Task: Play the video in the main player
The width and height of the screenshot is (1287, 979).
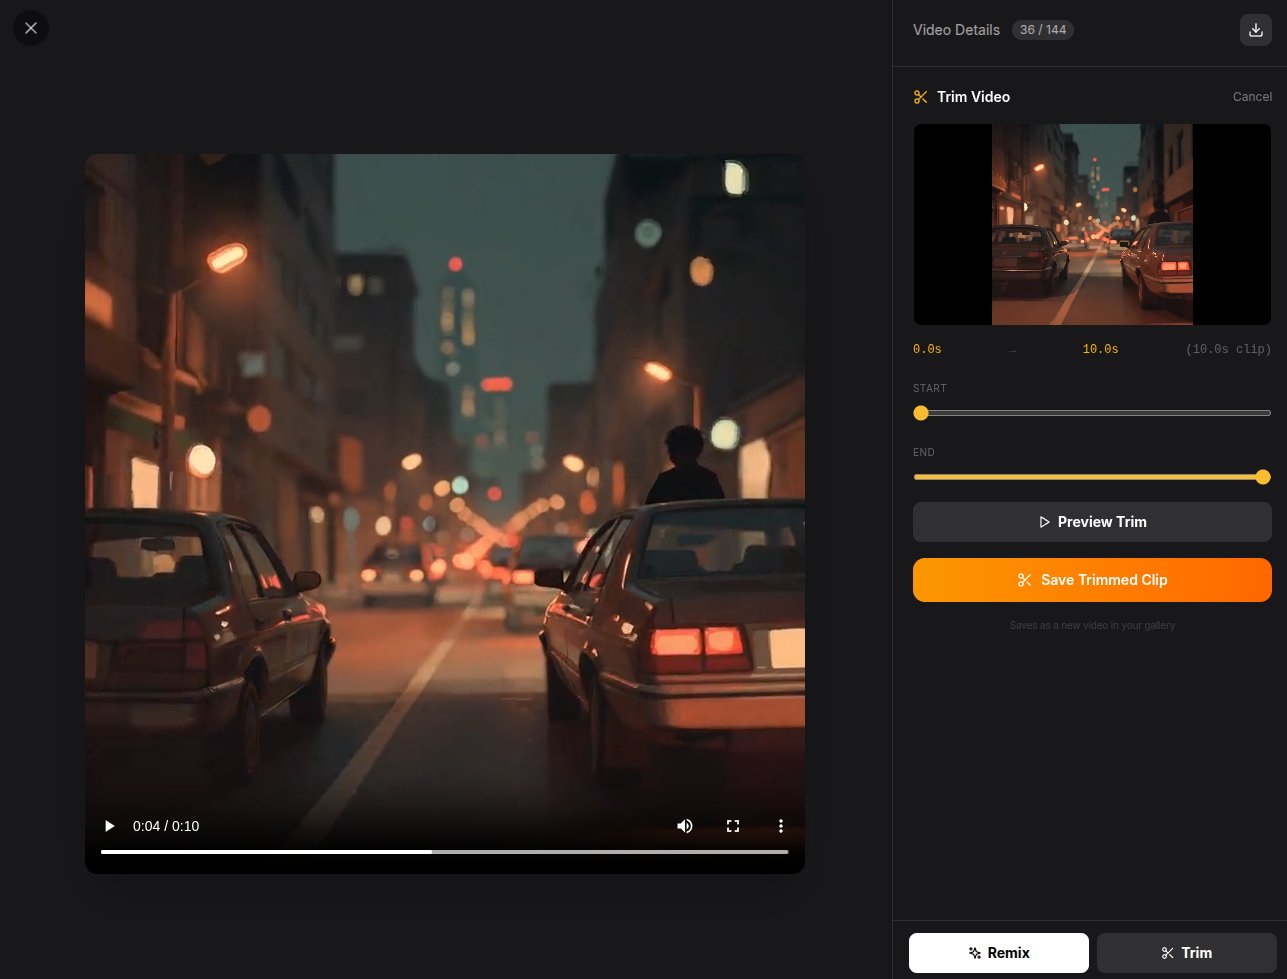Action: tap(110, 826)
